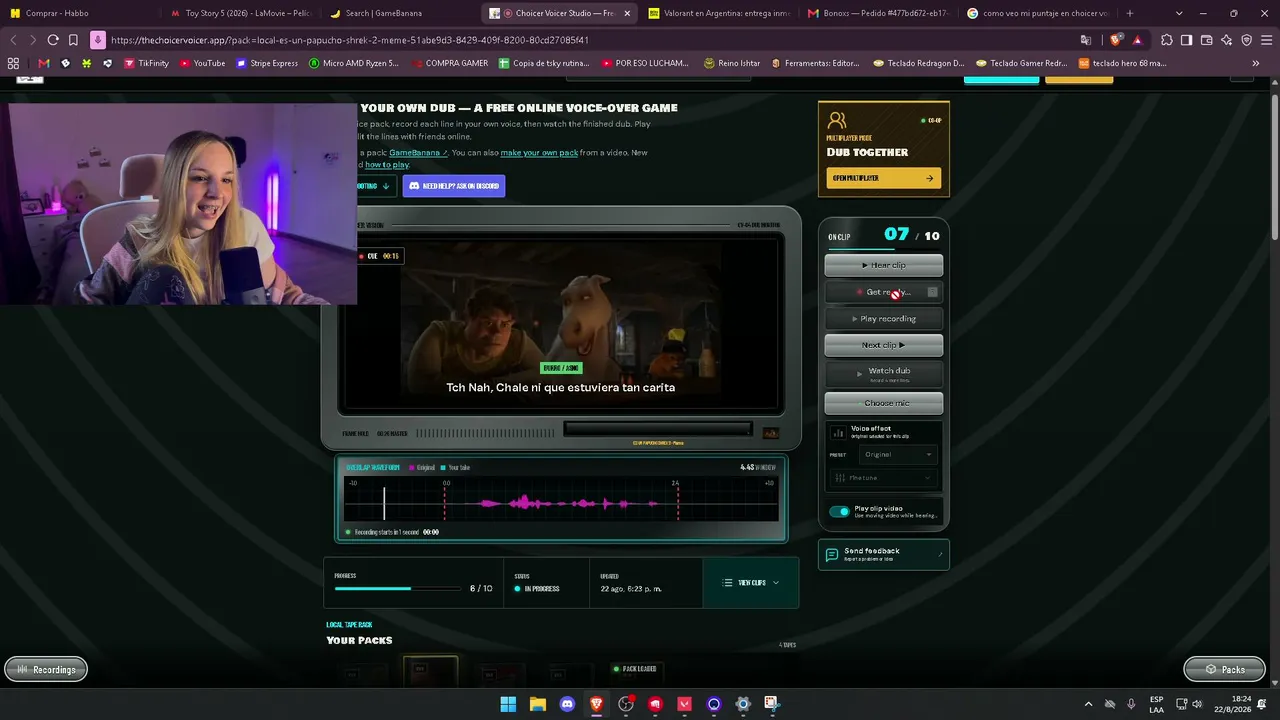Open File Explorer from the taskbar
1280x720 pixels.
(538, 704)
